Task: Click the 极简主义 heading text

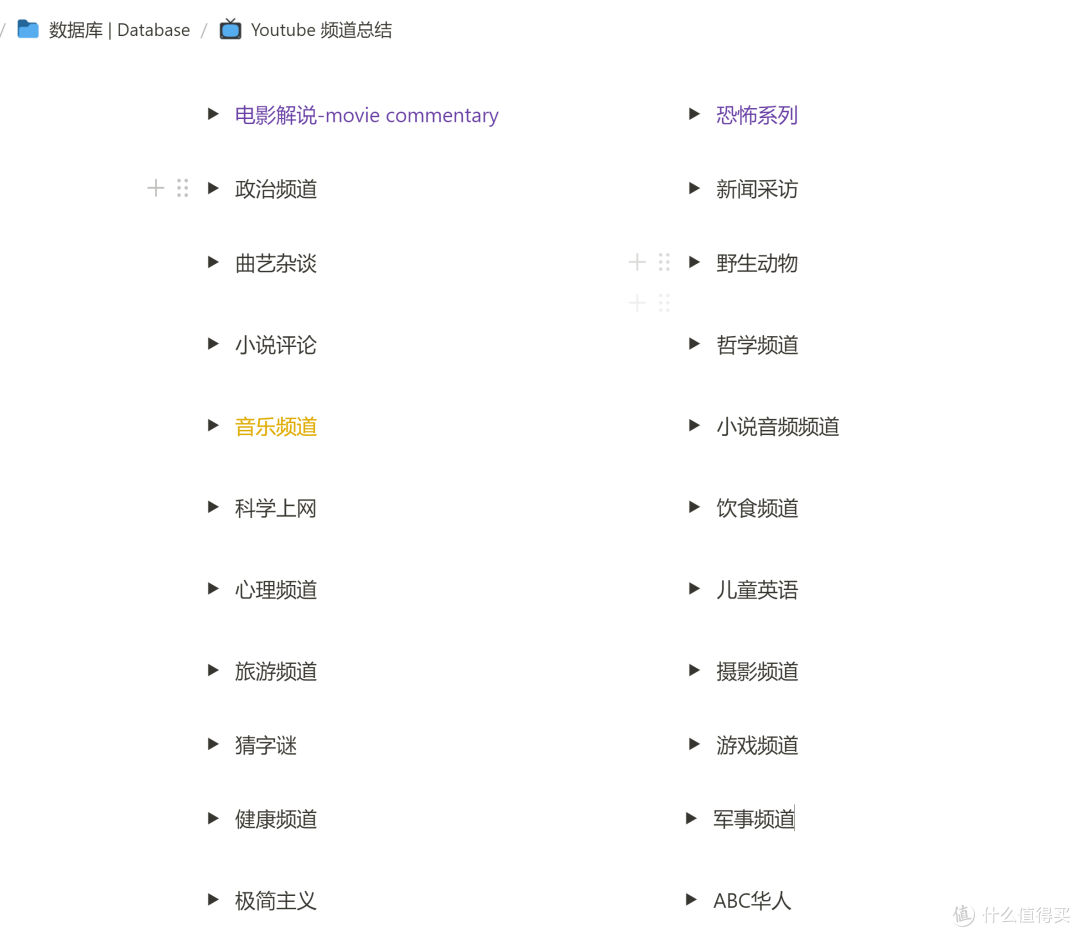Action: click(x=276, y=900)
